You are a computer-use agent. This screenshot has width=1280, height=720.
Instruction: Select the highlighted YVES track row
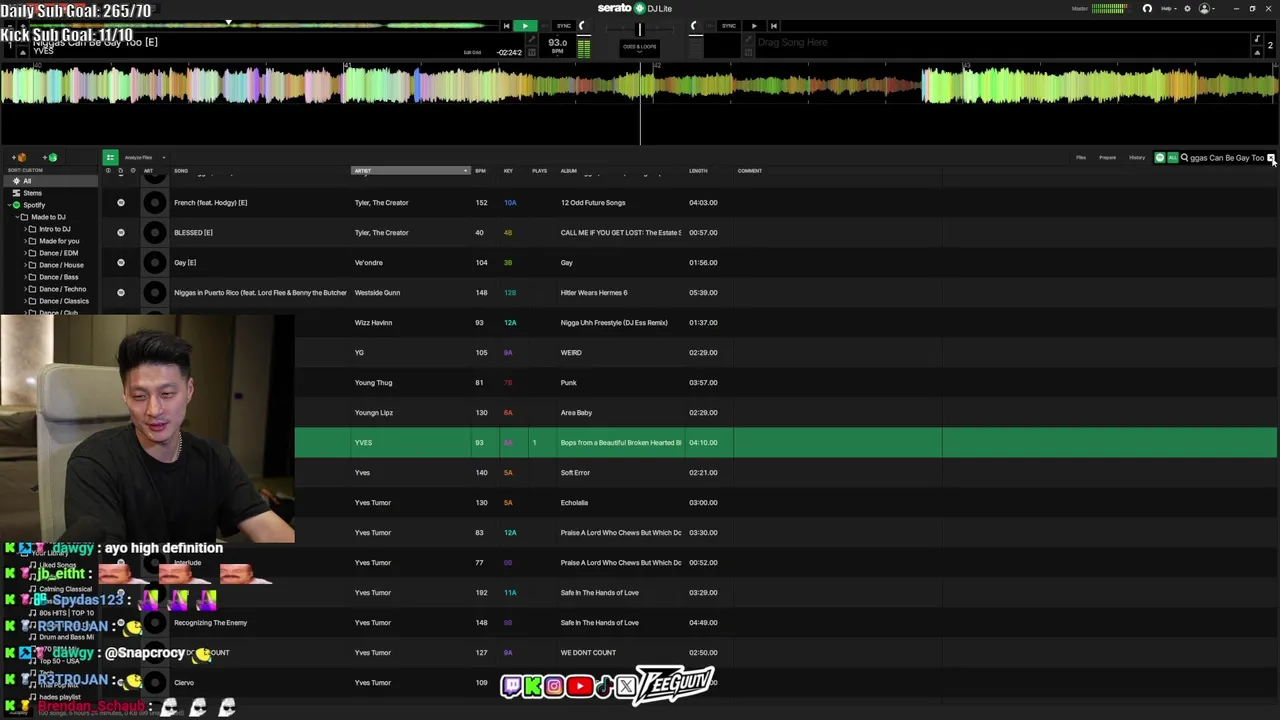click(x=785, y=443)
